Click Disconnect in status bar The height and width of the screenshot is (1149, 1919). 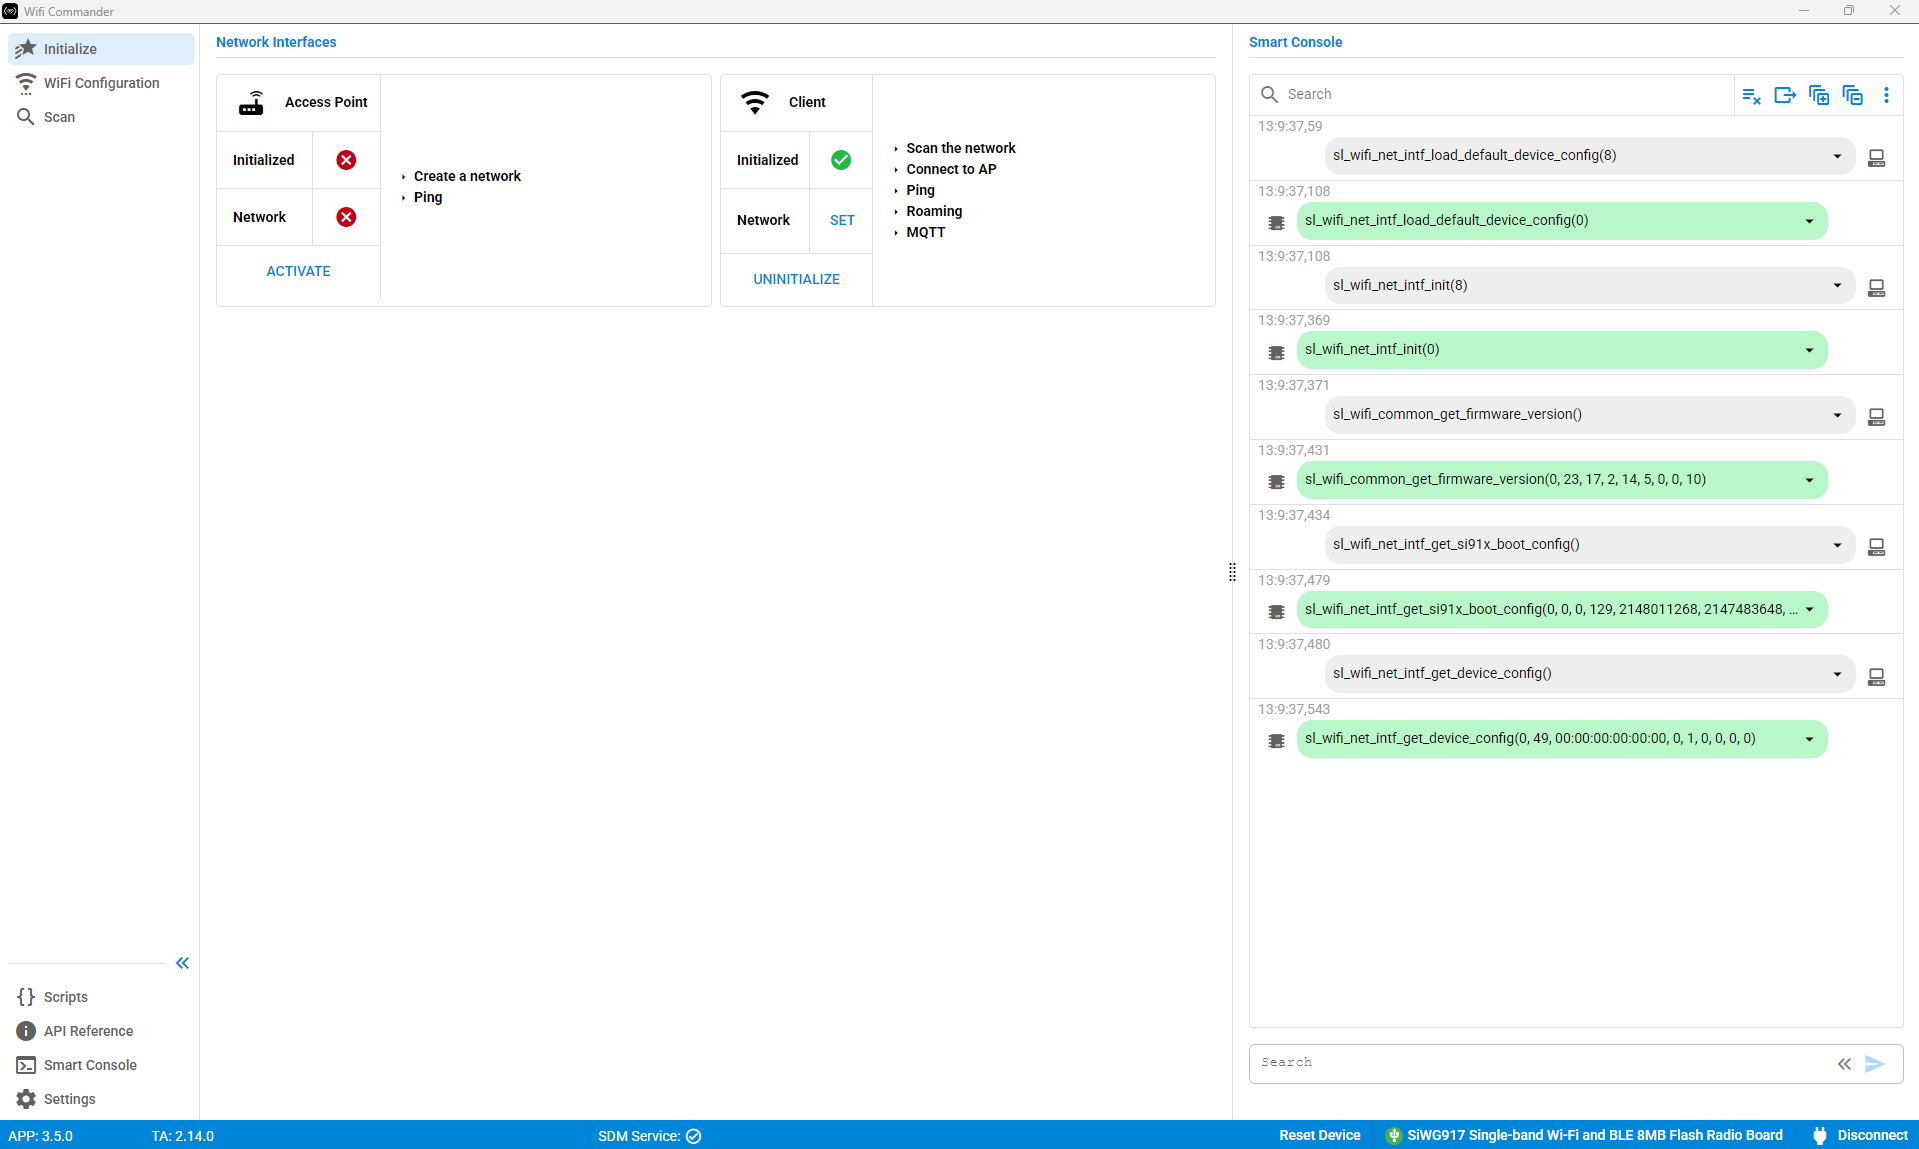pos(1861,1136)
